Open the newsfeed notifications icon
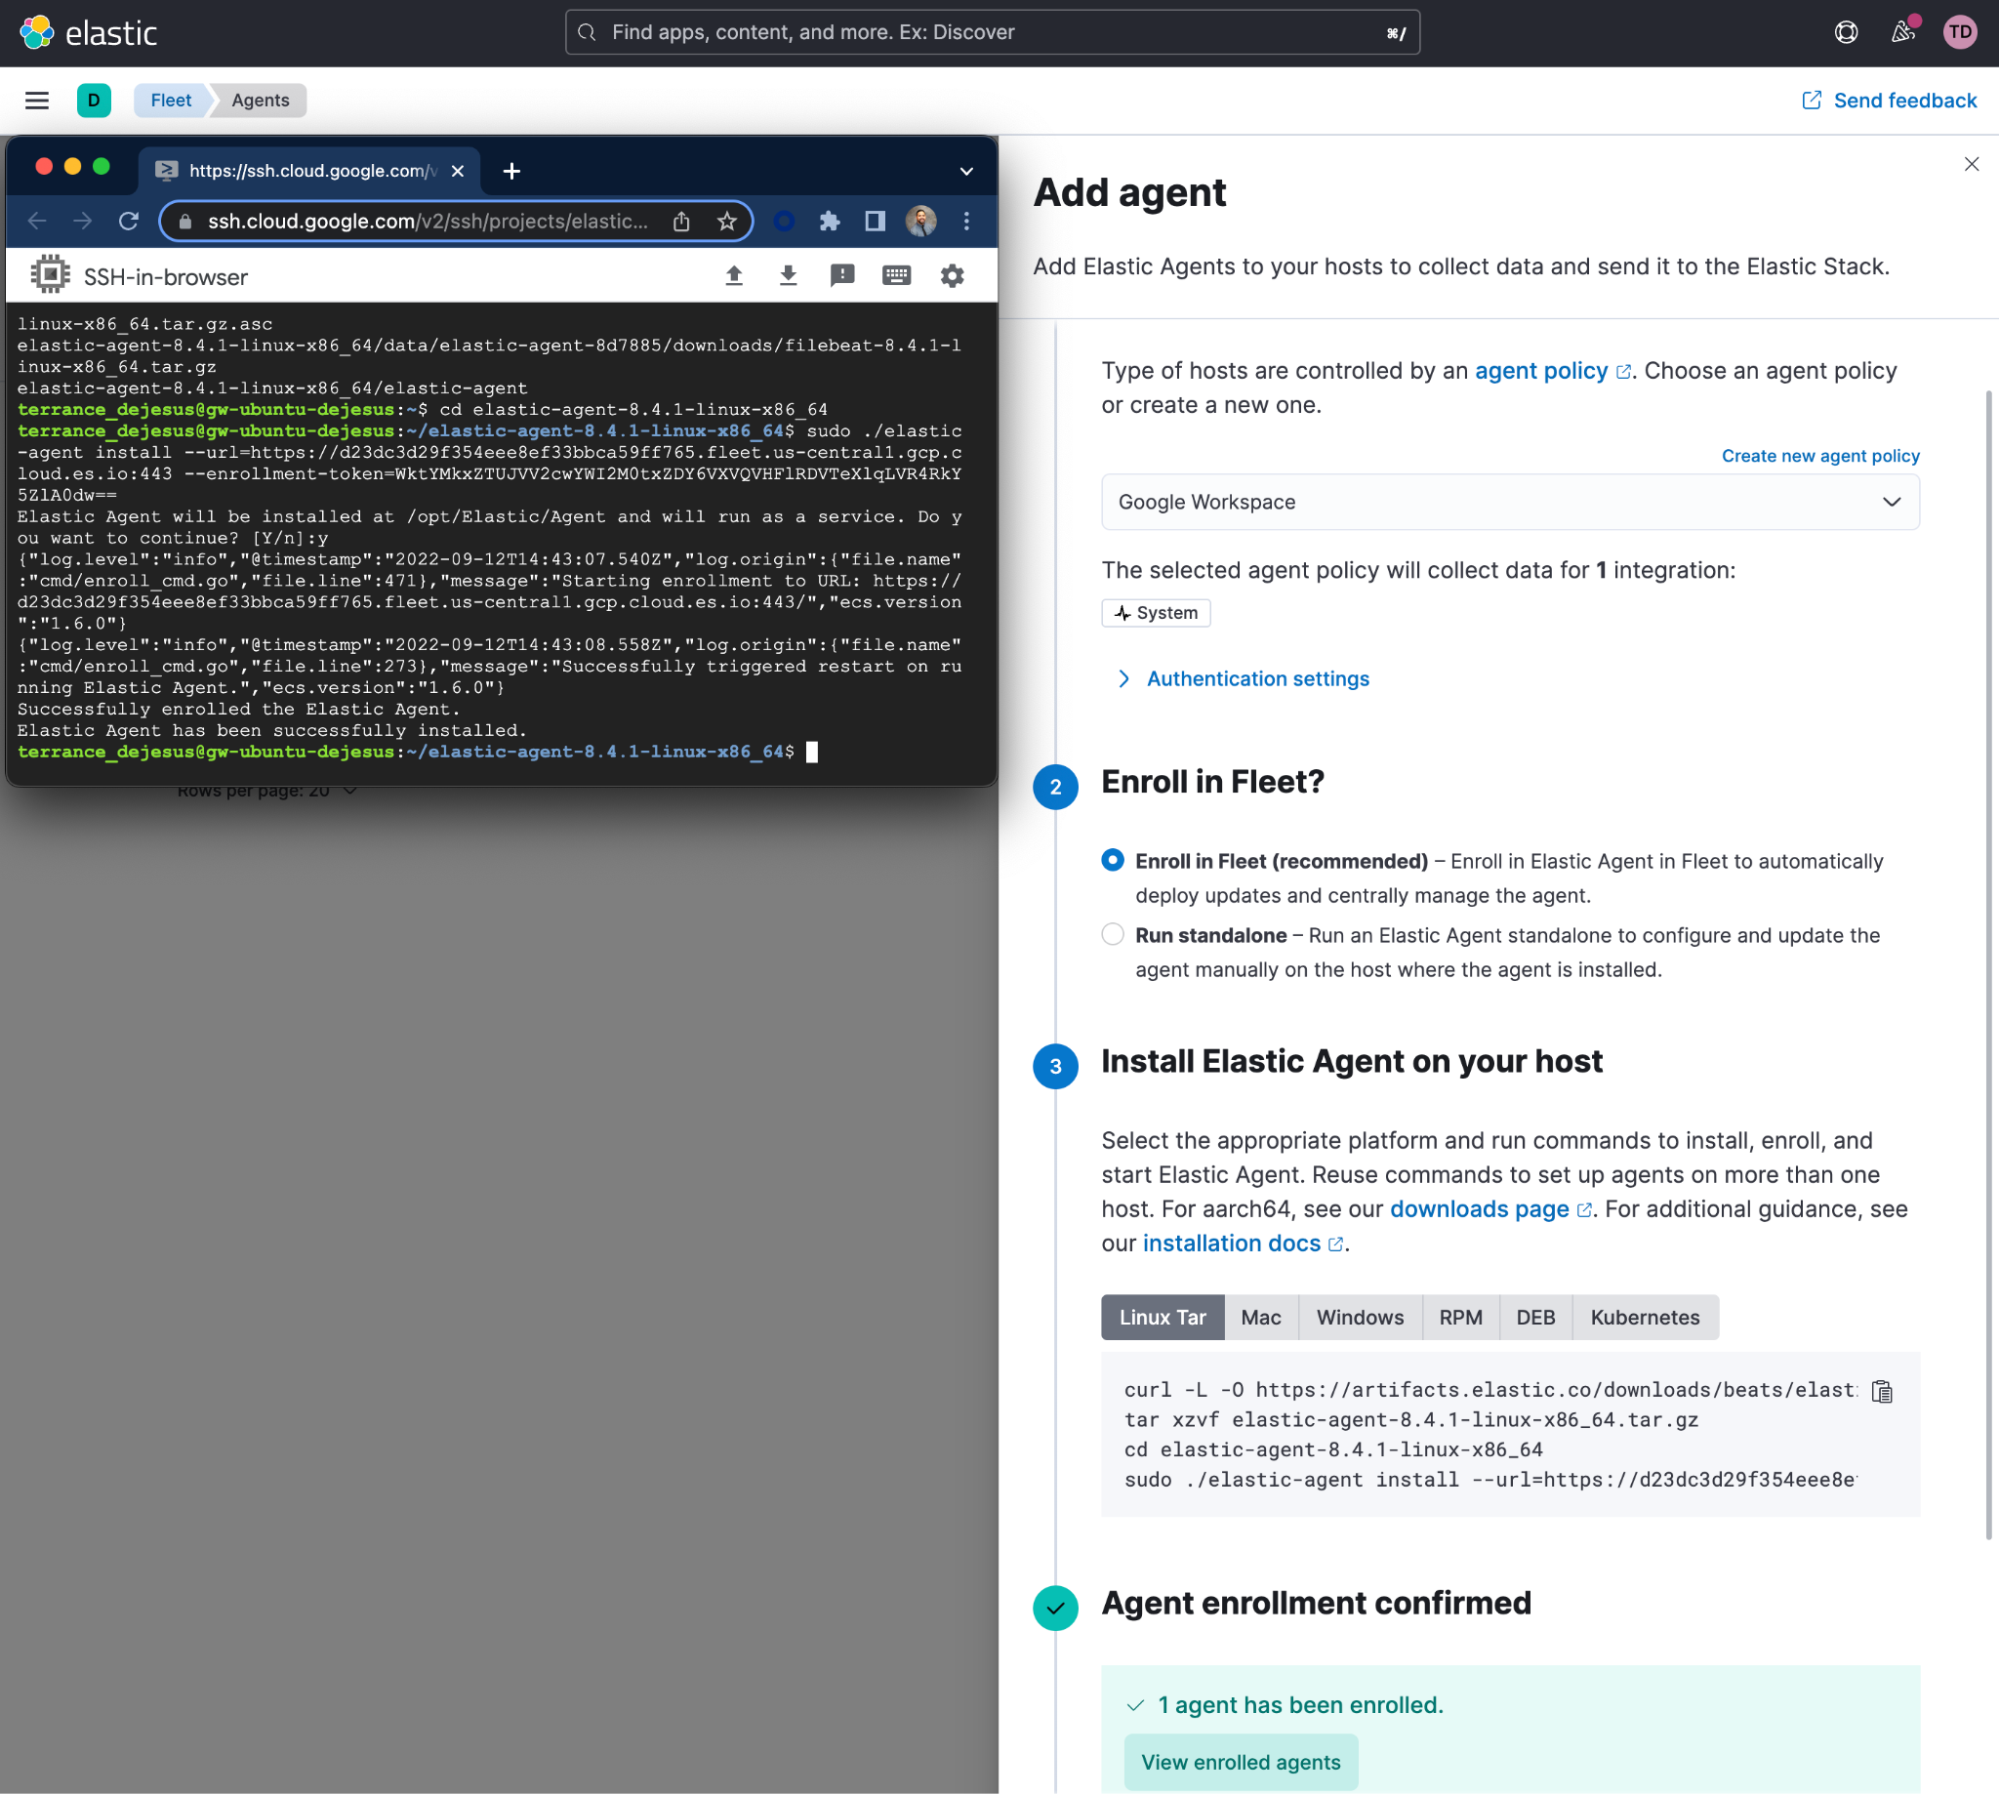 [x=1903, y=32]
